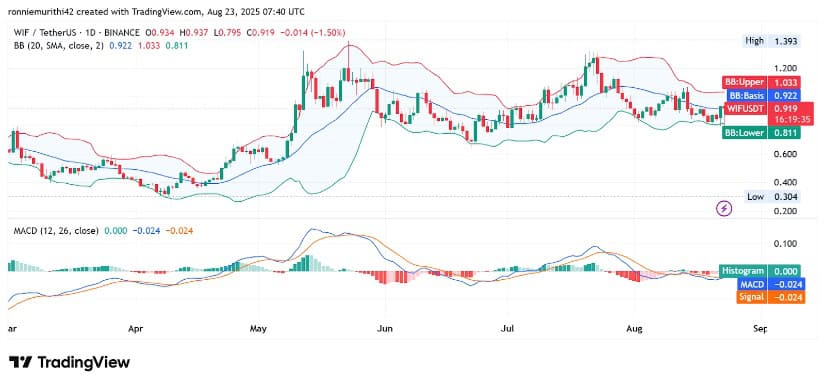Click the Sep label on time axis
825x385 pixels.
coord(760,329)
